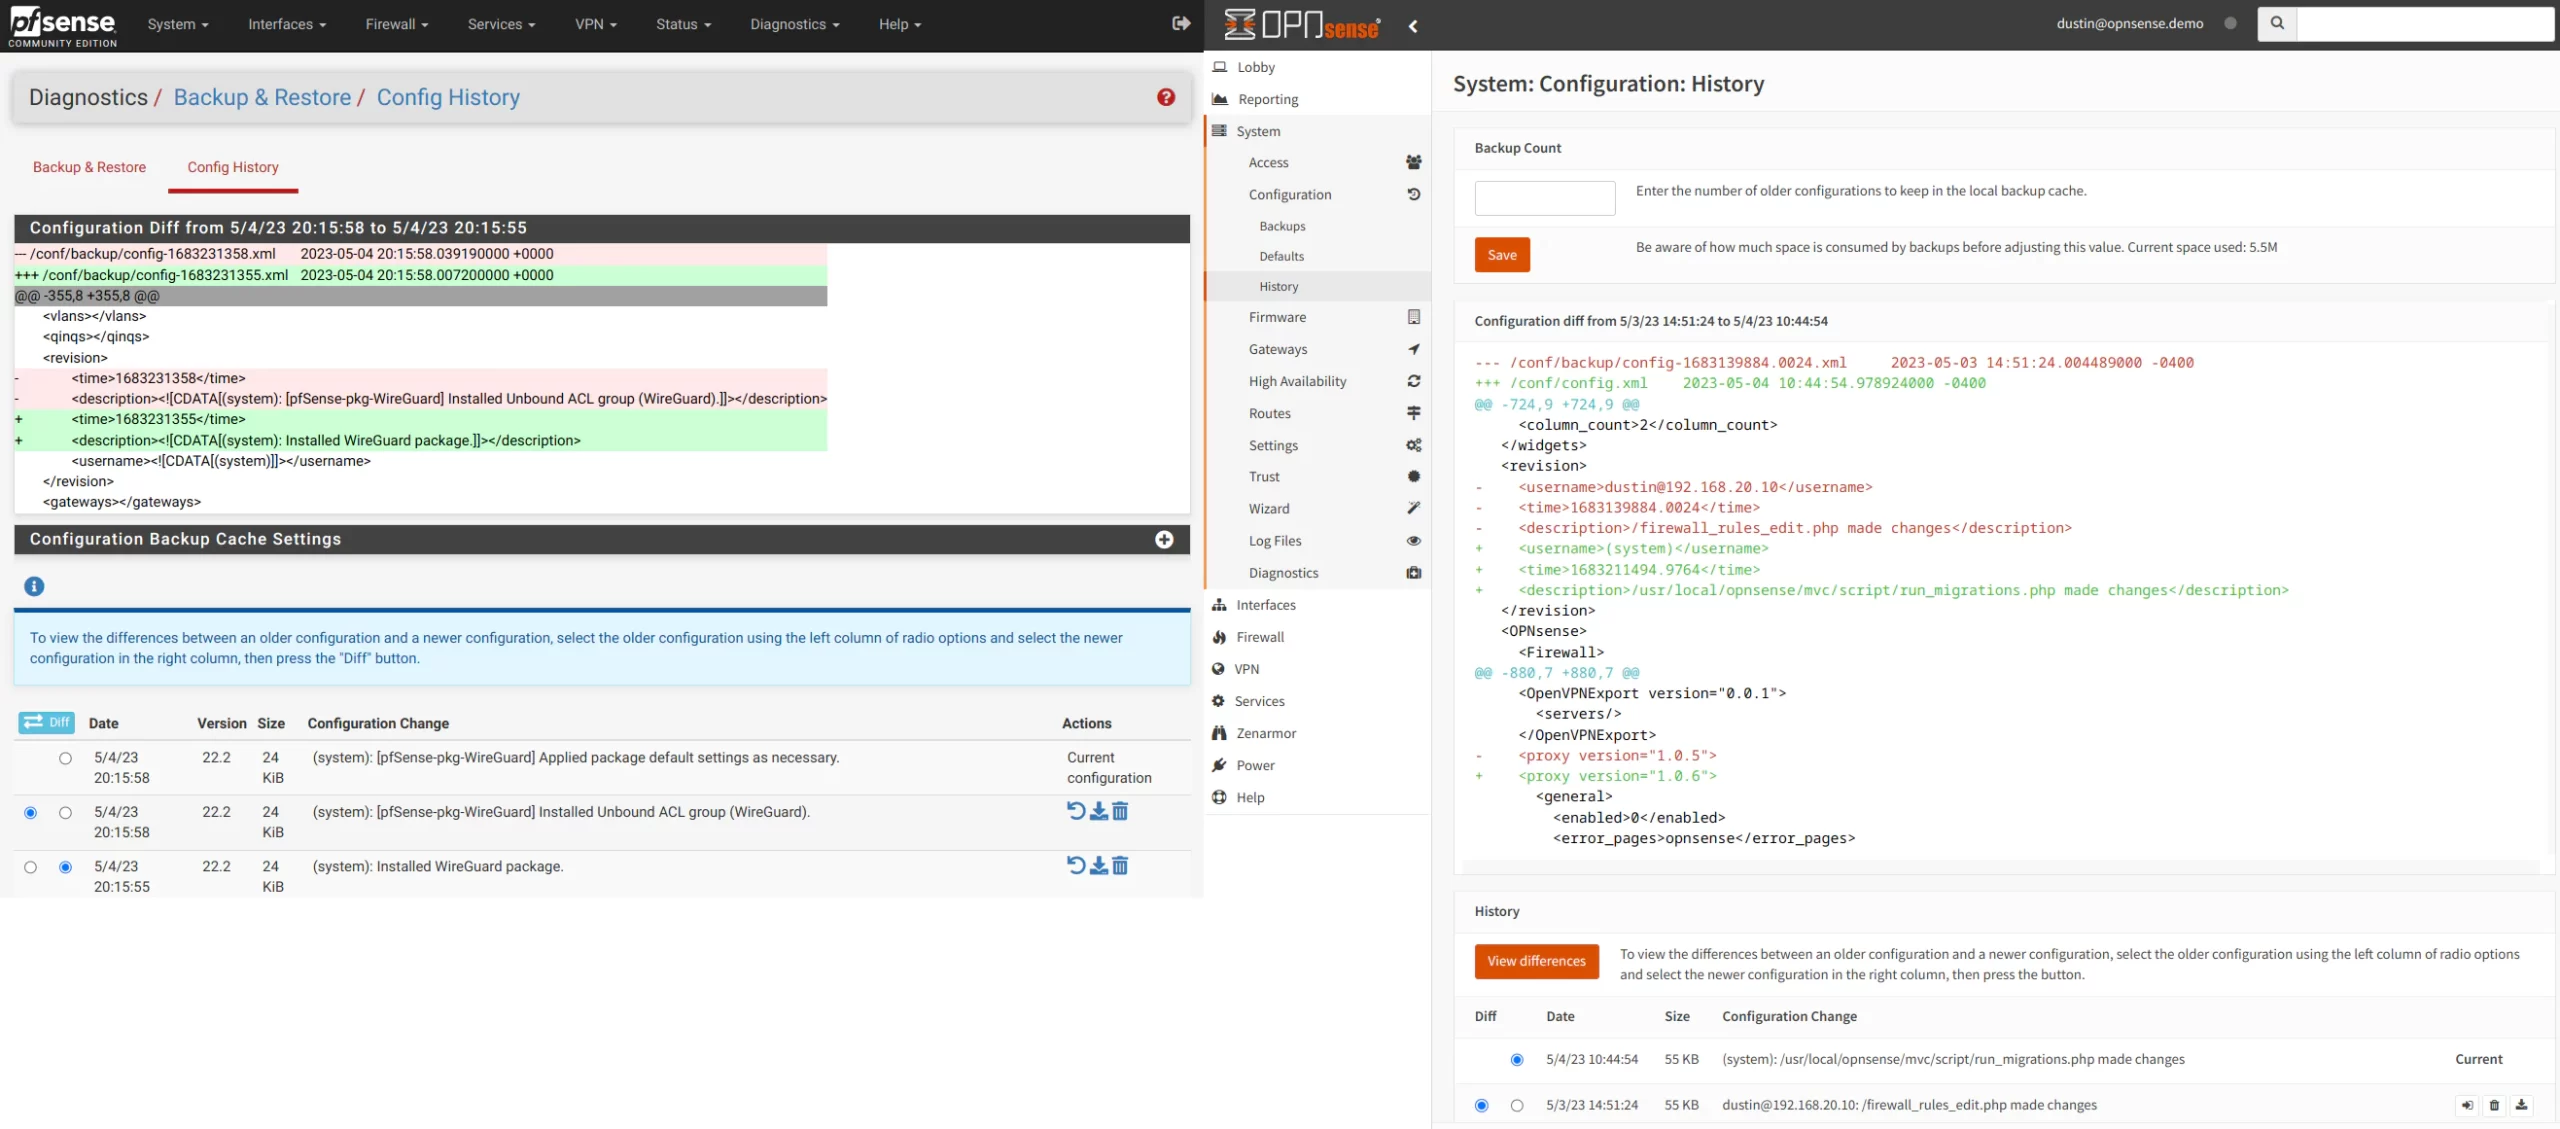This screenshot has height=1129, width=2560.
Task: Delete the Installed WireGuard package backup
Action: tap(1120, 865)
